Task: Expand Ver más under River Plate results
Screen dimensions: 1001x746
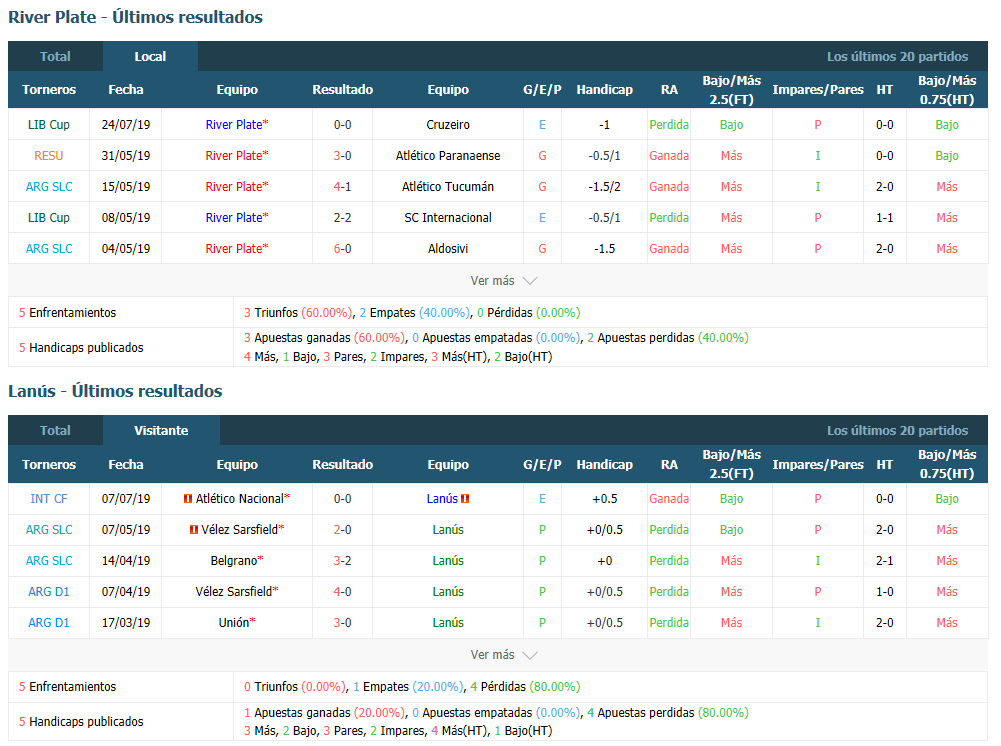Action: click(x=503, y=281)
